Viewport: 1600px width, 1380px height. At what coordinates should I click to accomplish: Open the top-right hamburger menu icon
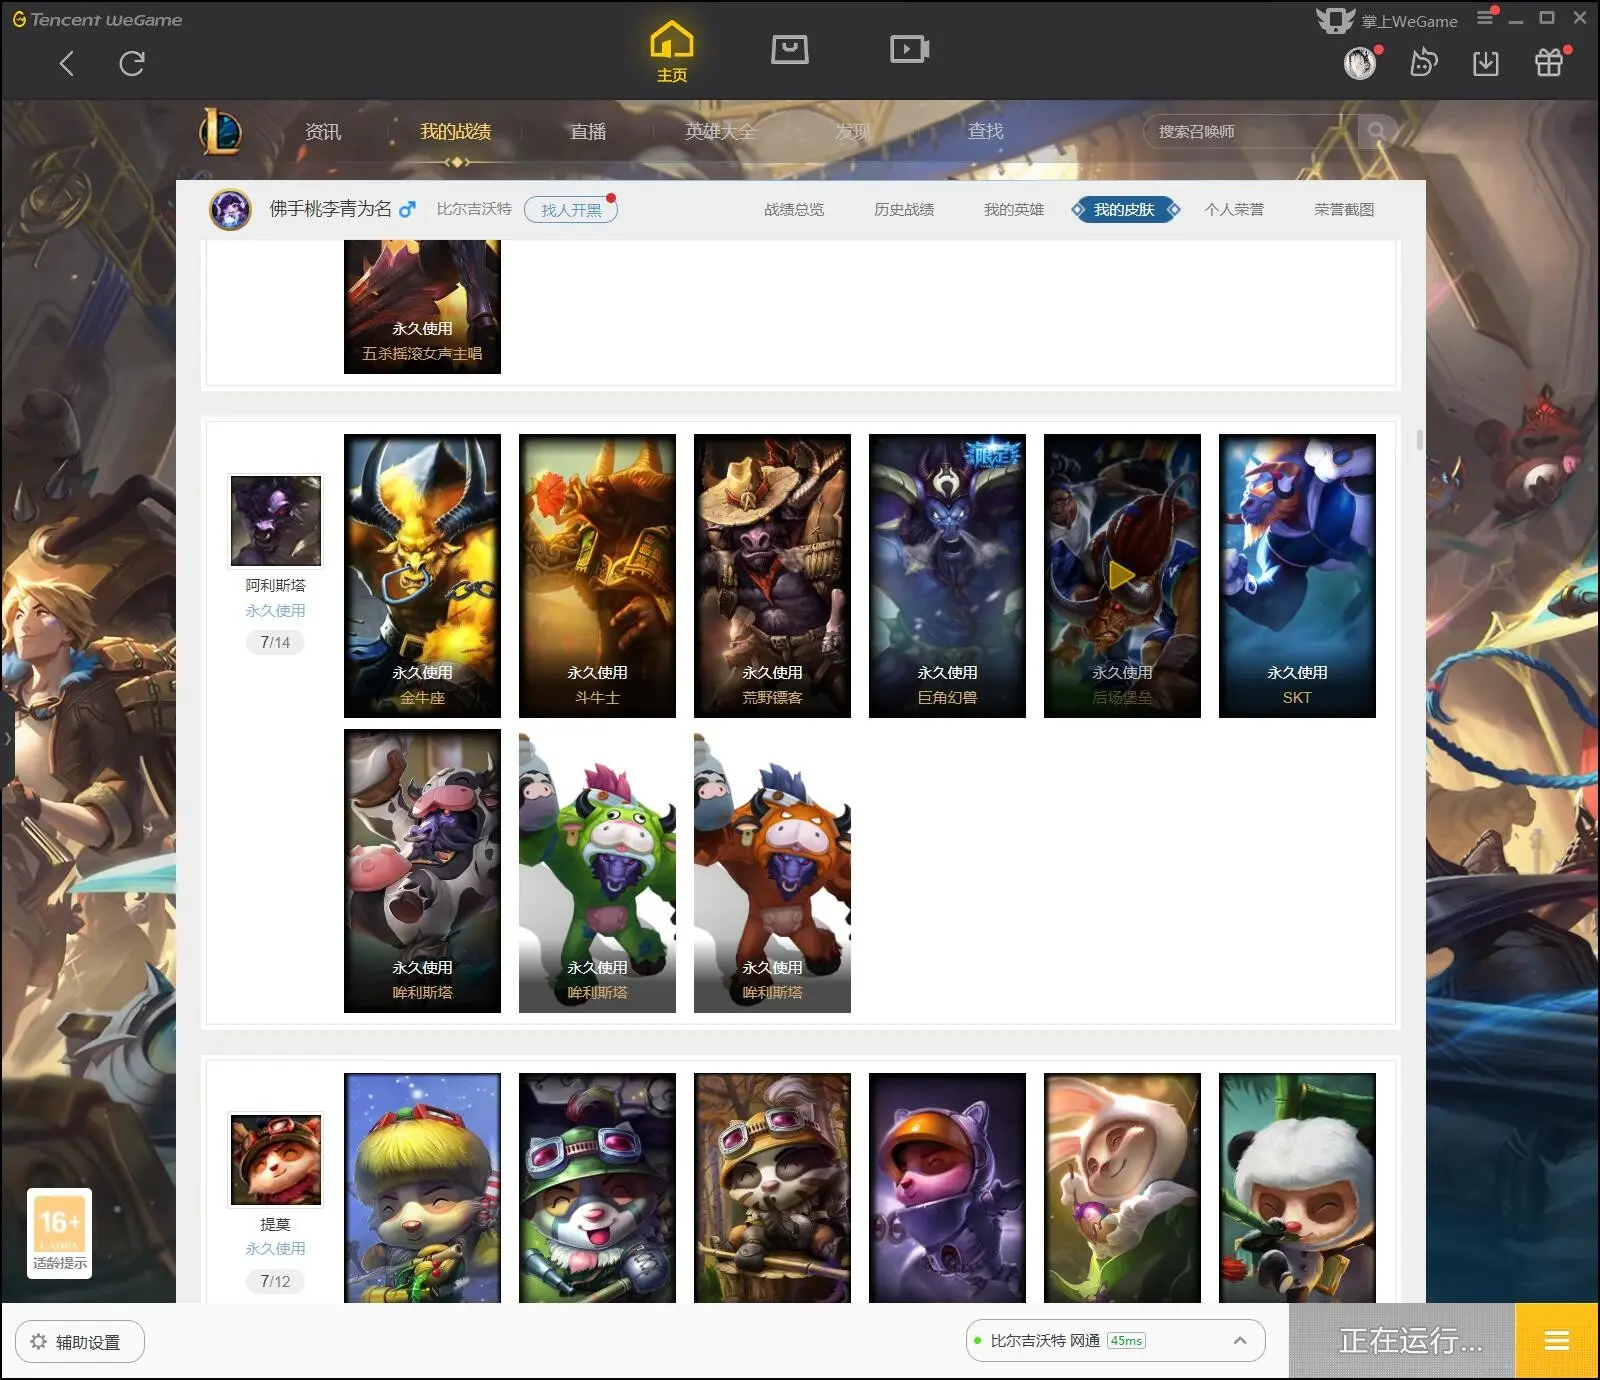1485,17
